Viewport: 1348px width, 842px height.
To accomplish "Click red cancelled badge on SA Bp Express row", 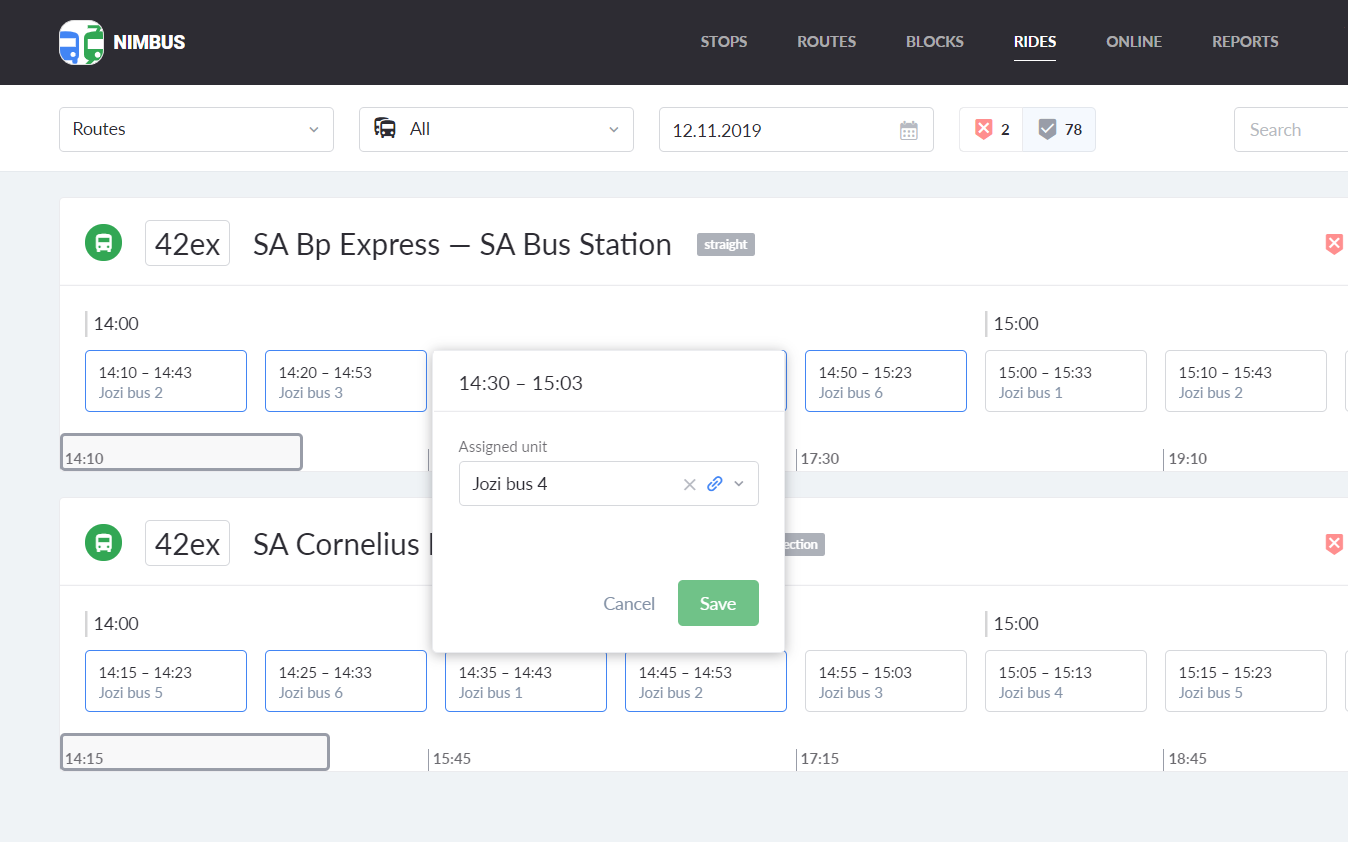I will 1333,243.
